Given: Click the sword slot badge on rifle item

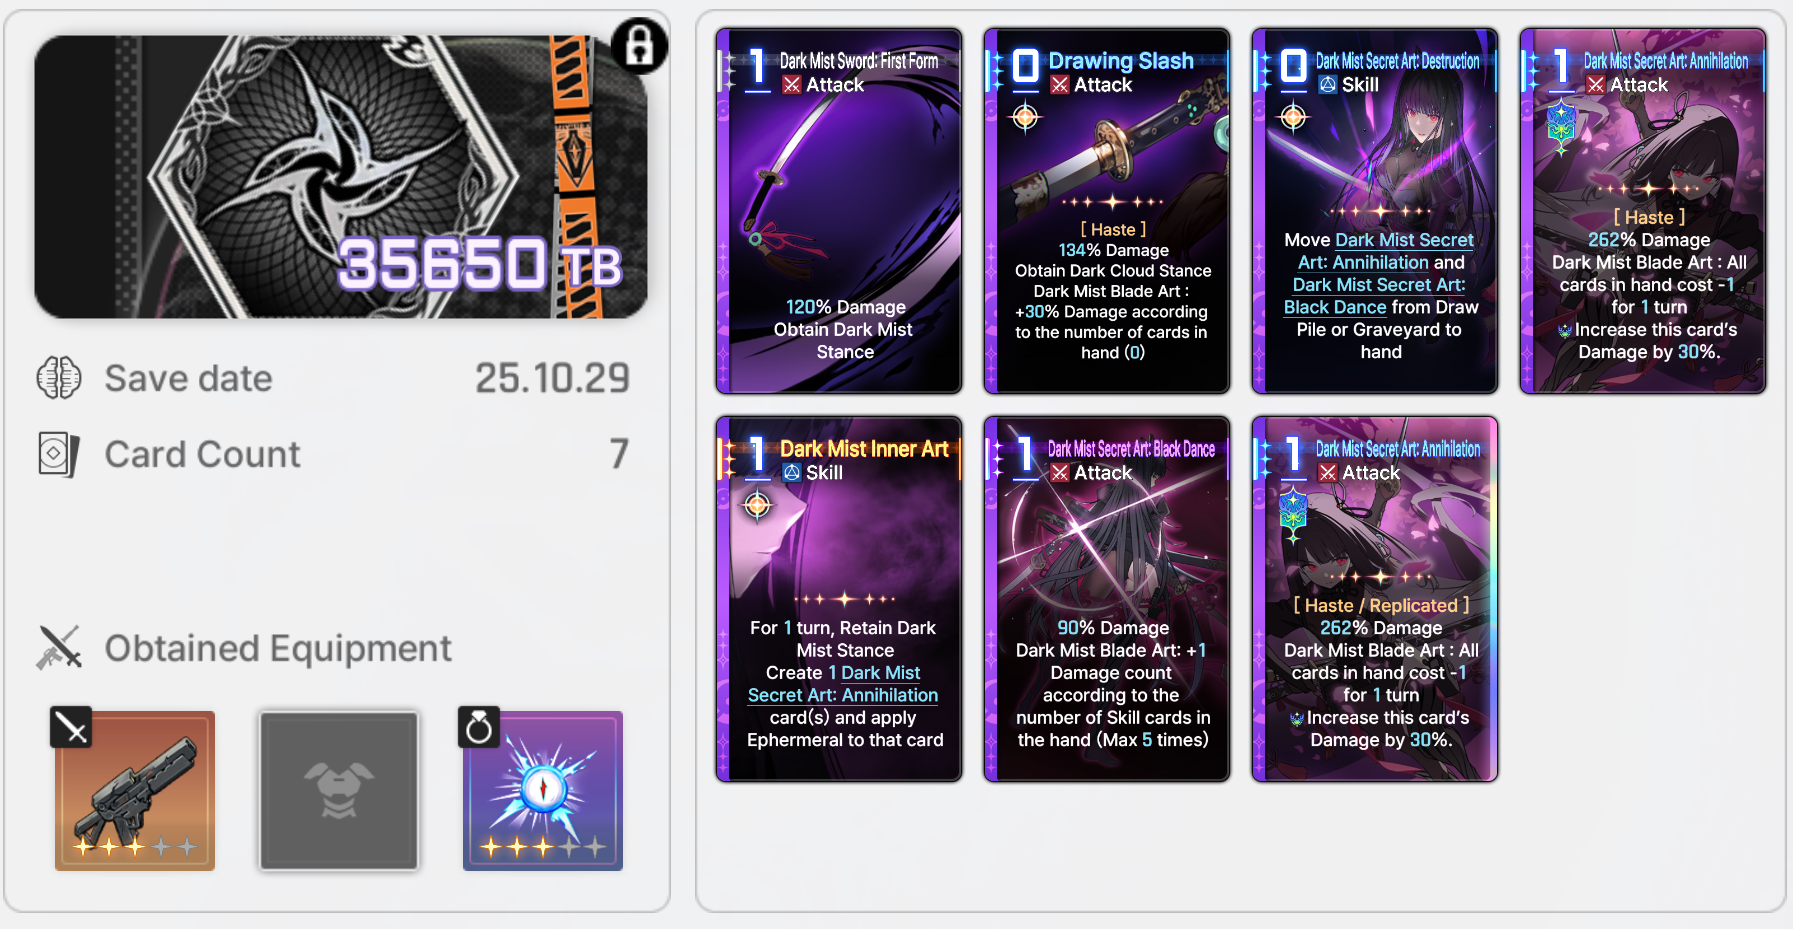Looking at the screenshot, I should click(x=71, y=727).
